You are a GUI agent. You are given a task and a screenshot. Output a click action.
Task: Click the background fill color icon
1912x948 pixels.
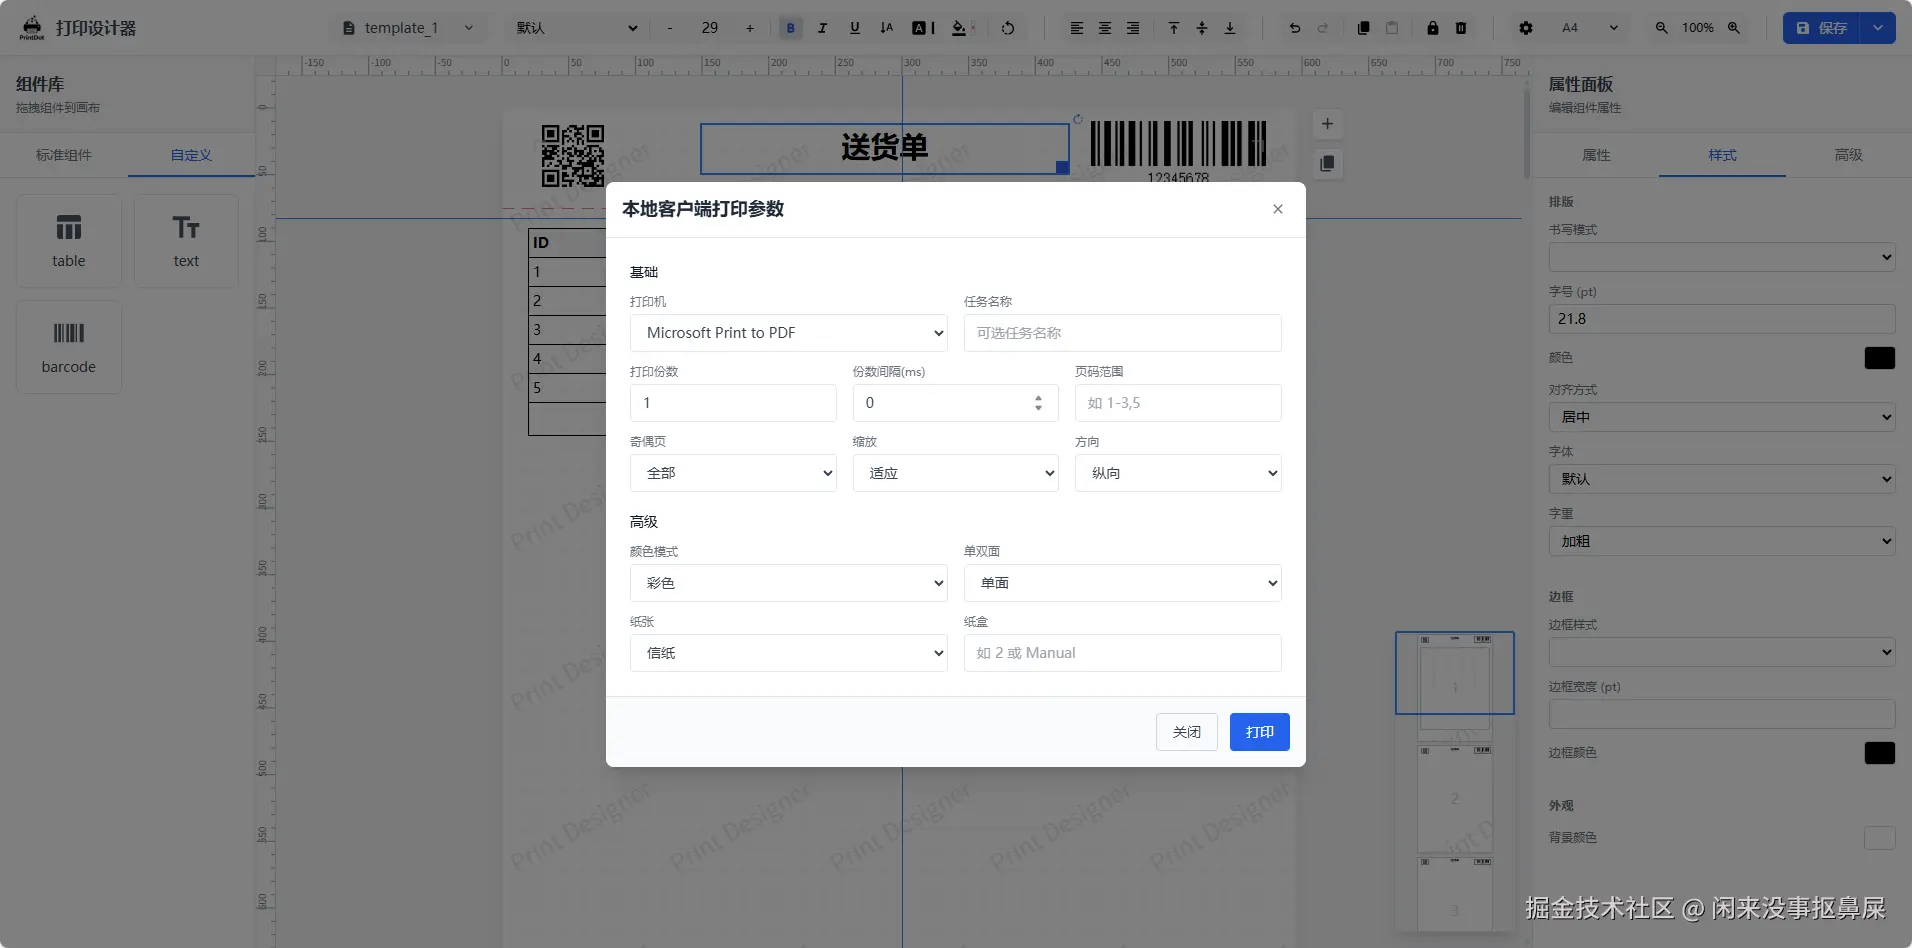point(962,28)
